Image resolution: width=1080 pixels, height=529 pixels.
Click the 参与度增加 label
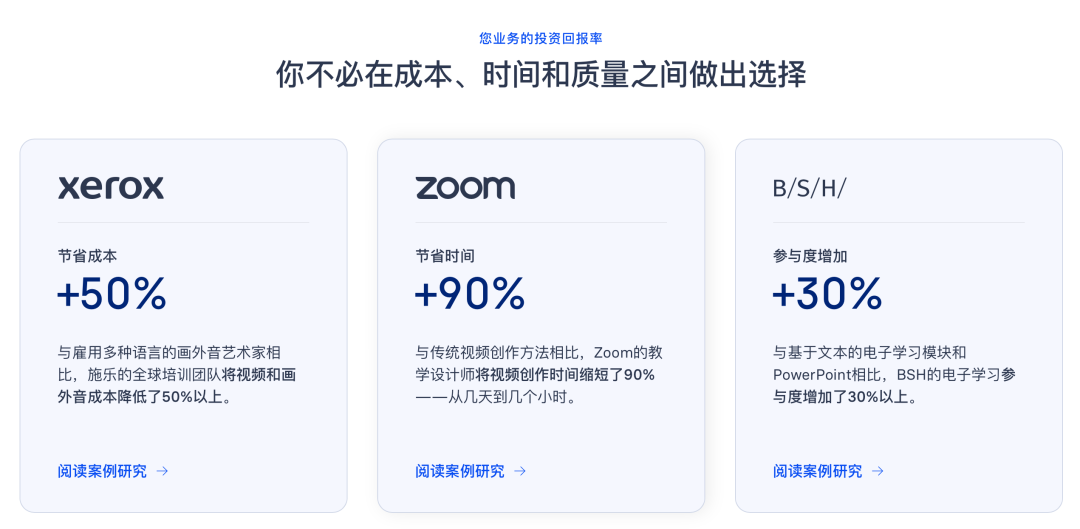[x=810, y=256]
